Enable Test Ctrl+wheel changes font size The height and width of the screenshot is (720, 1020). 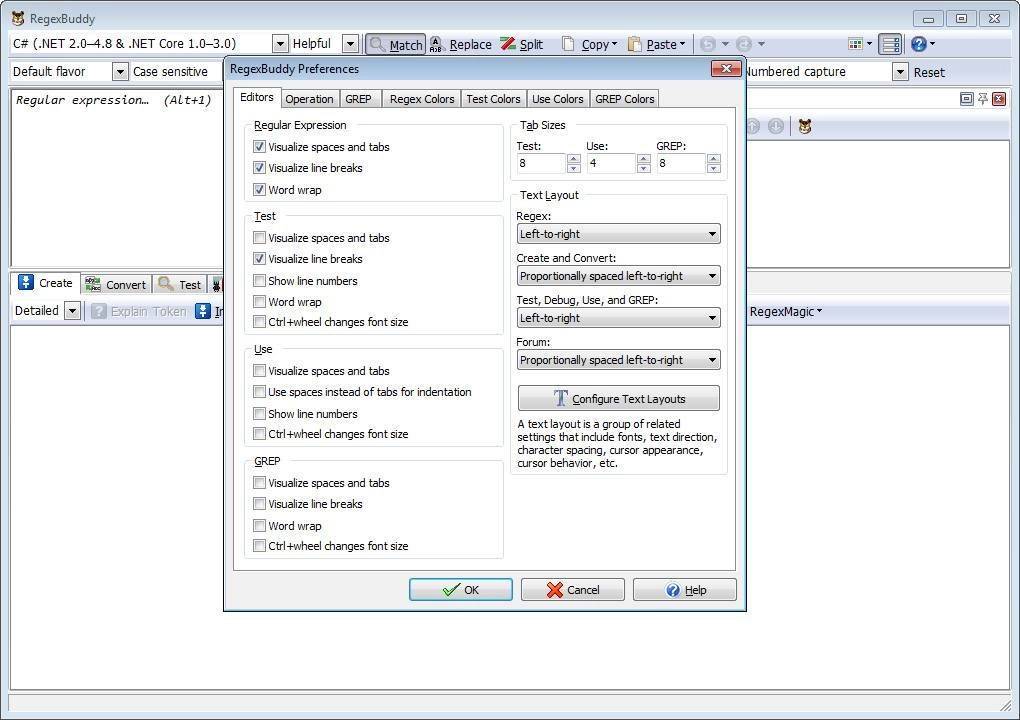point(260,322)
